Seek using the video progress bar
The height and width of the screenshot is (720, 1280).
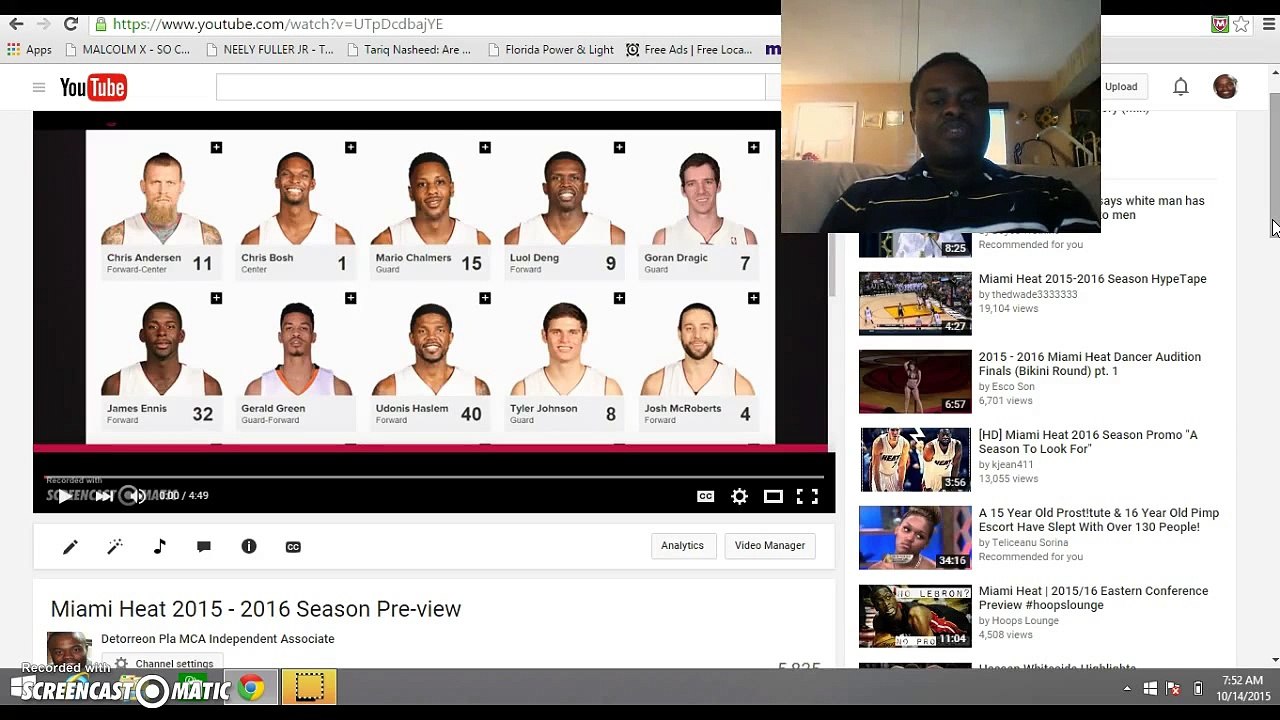tap(434, 476)
